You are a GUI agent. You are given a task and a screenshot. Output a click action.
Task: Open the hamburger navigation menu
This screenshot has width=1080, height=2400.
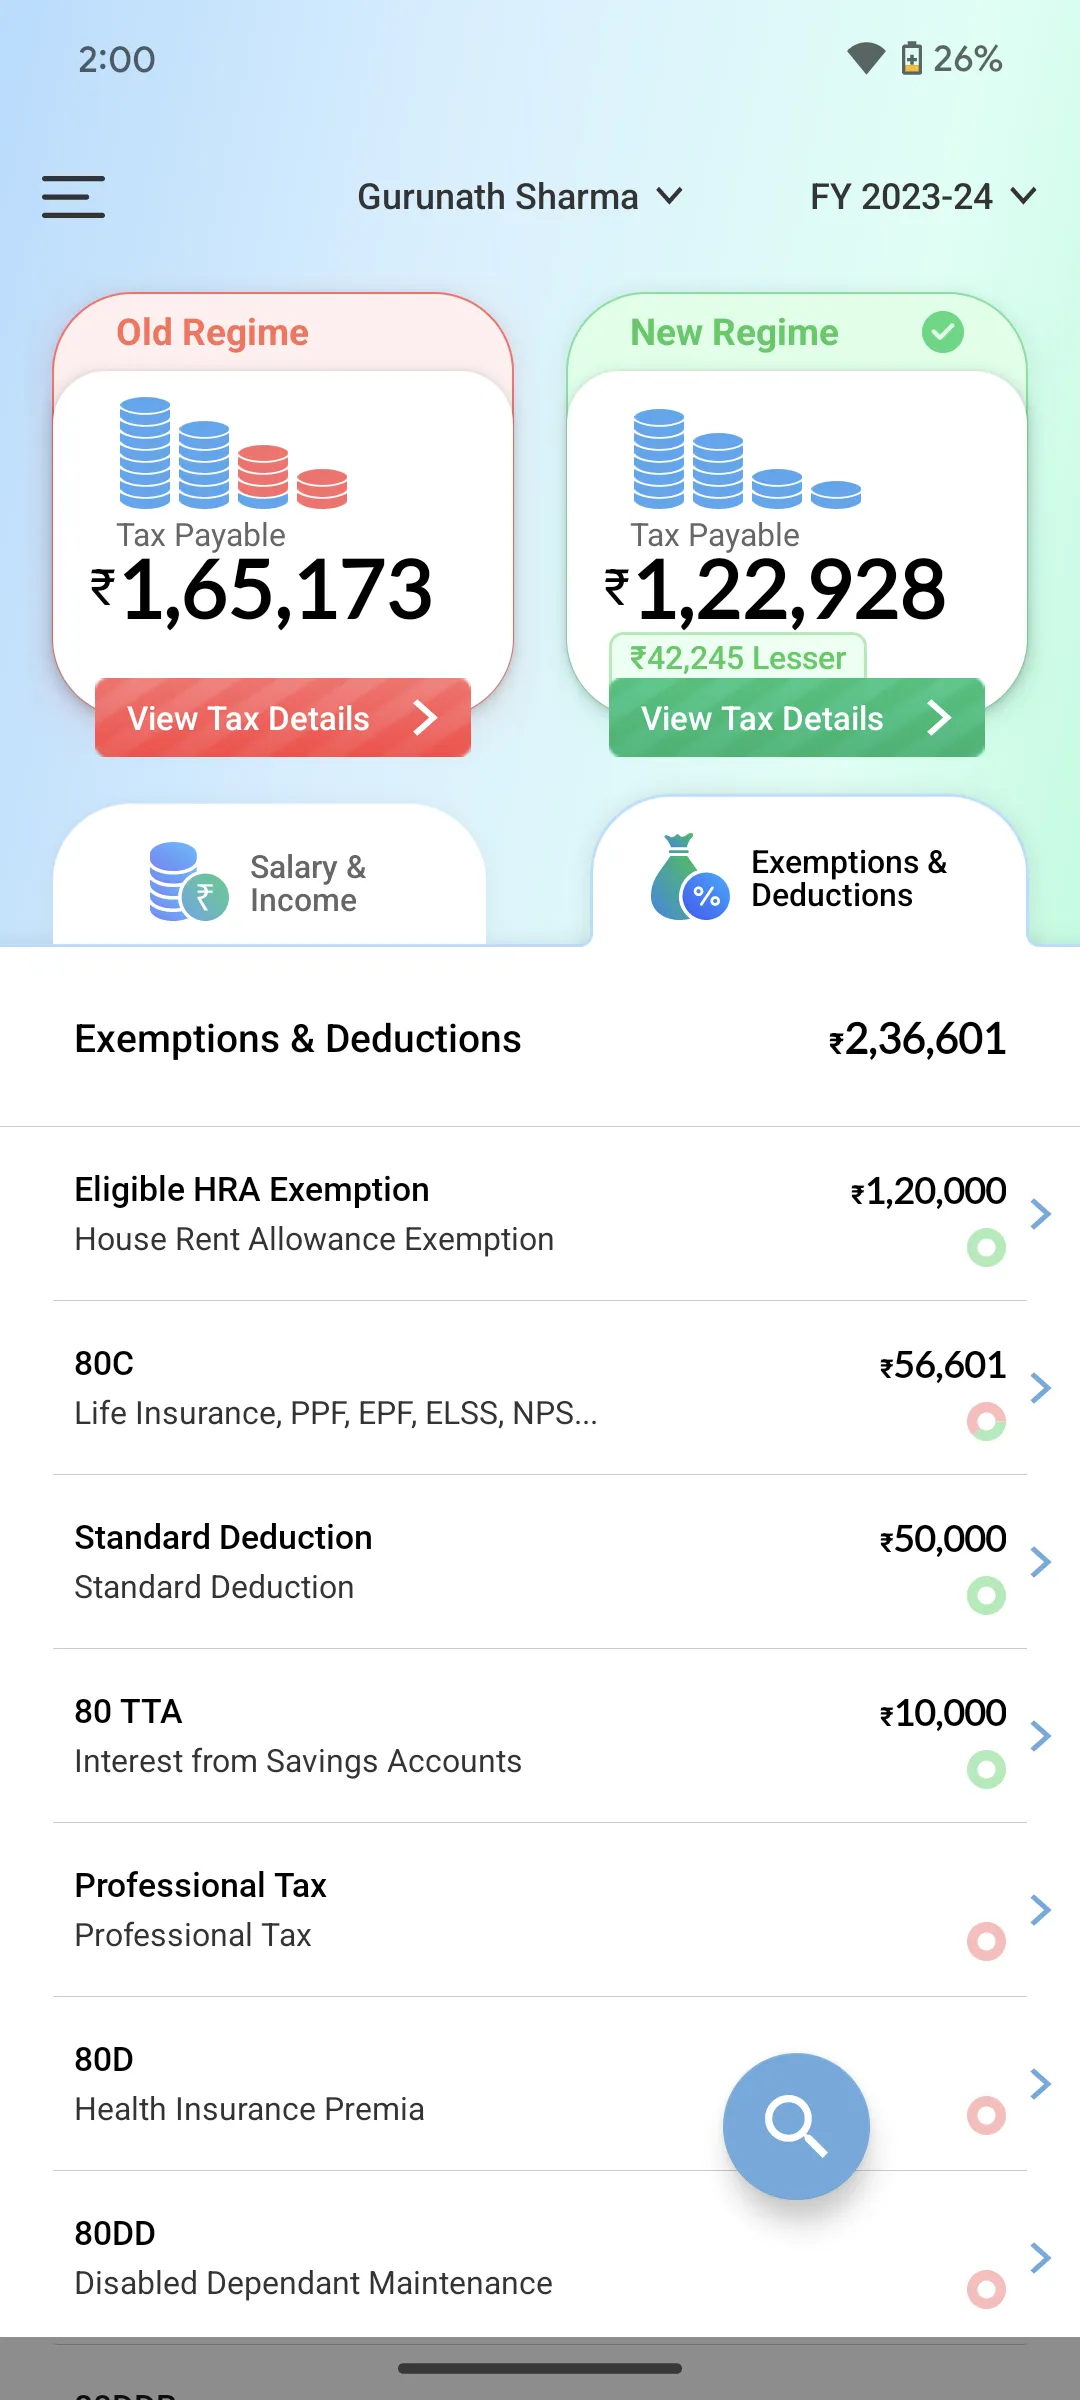(x=73, y=197)
